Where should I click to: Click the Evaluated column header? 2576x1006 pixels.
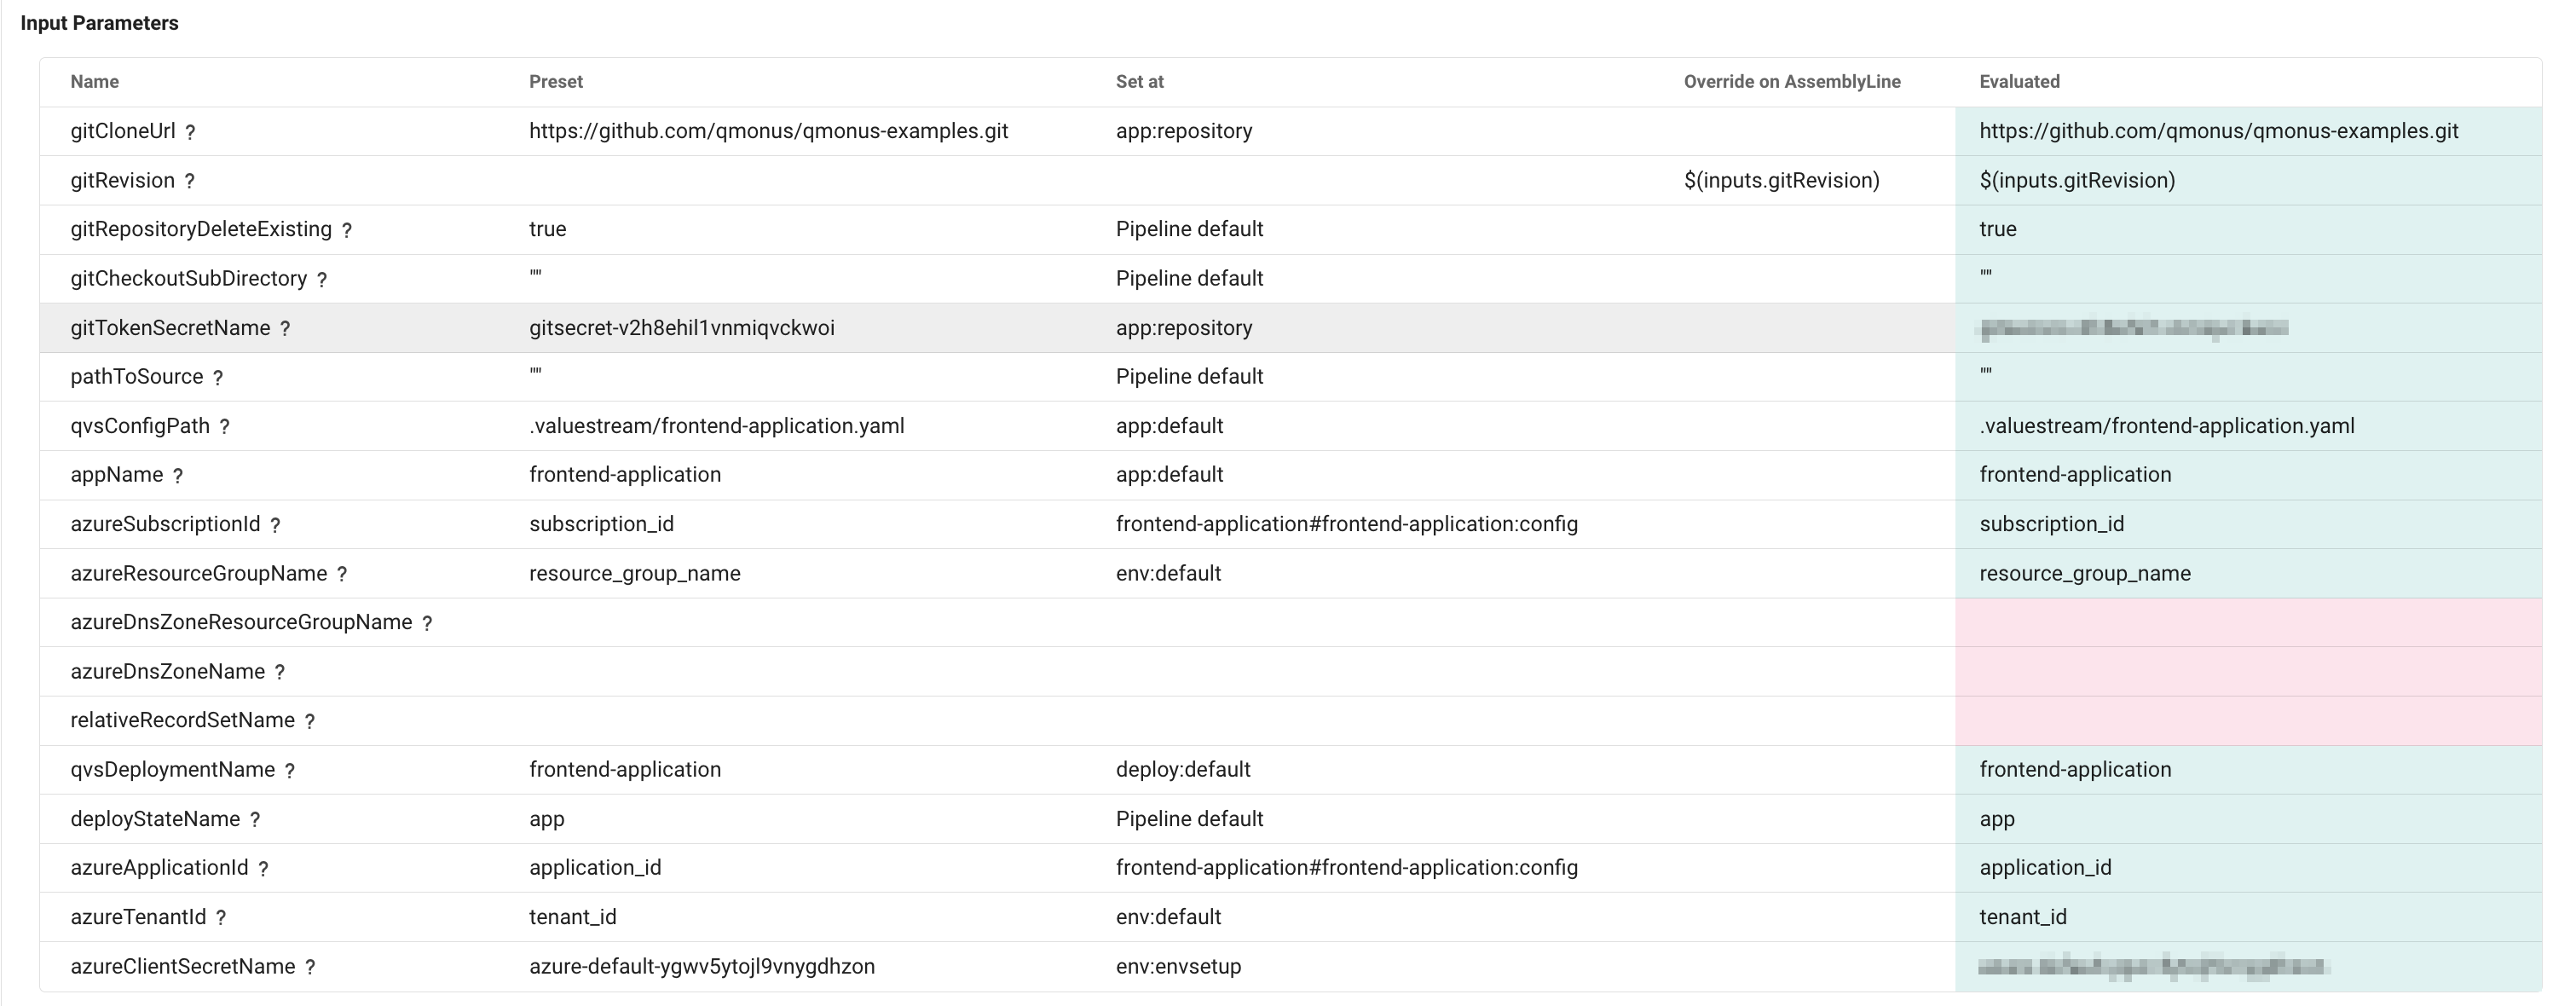point(2019,82)
